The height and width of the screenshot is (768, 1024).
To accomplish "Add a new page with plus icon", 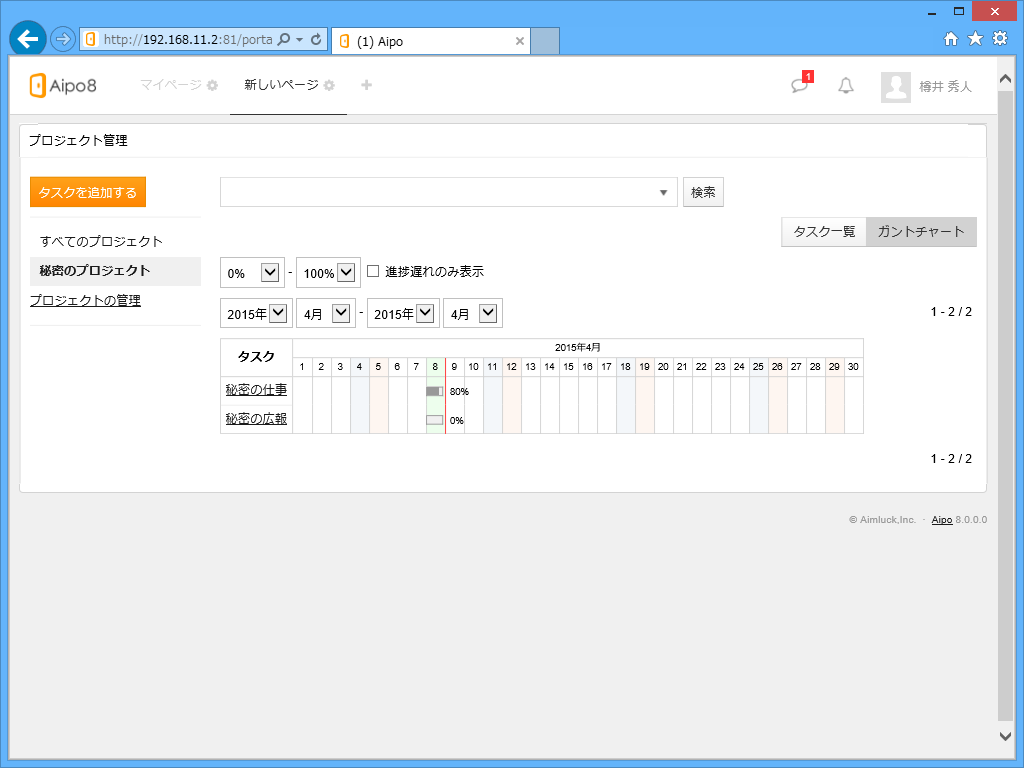I will [x=366, y=85].
